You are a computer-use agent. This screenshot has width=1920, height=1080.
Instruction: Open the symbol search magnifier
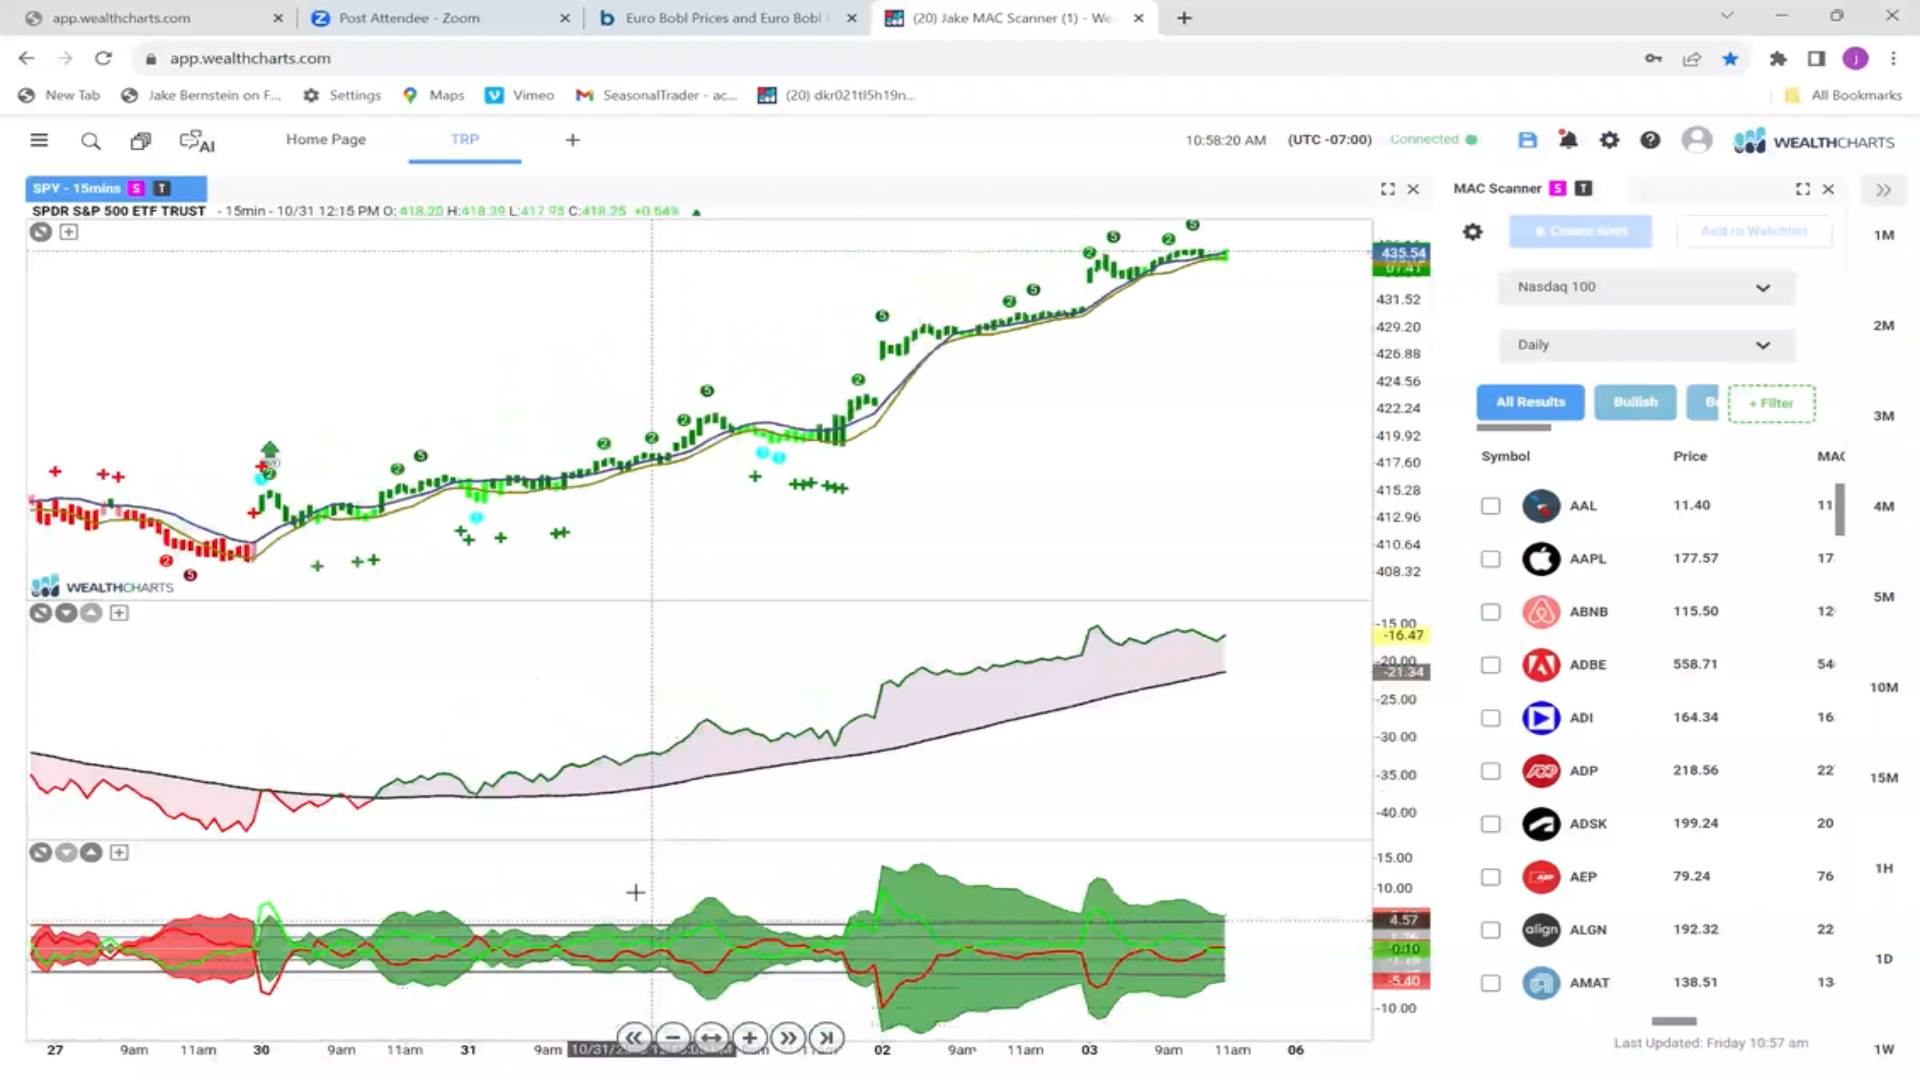(91, 141)
